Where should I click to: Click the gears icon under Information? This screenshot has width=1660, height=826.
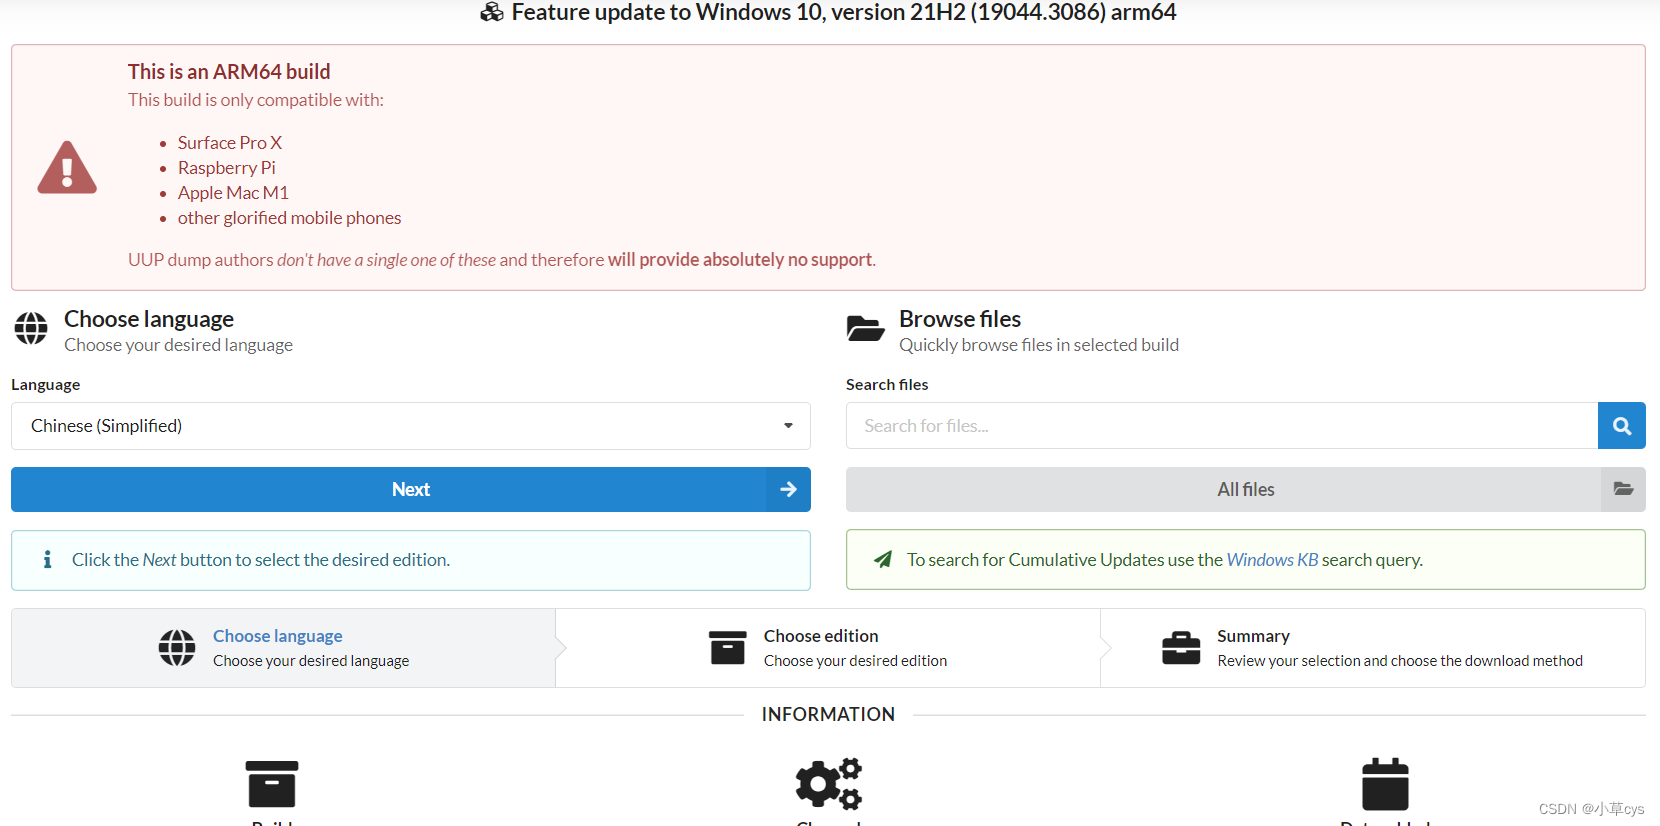point(829,784)
